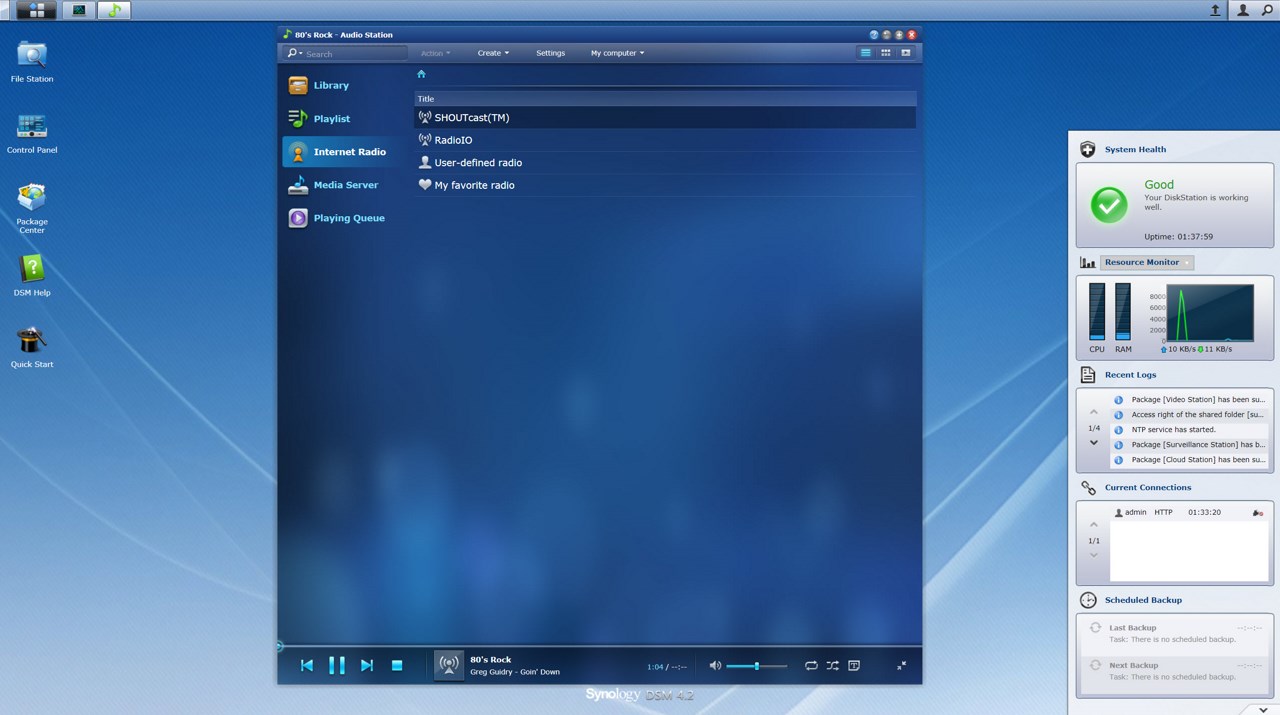Viewport: 1280px width, 715px height.
Task: Select the RadioIO entry
Action: coord(665,140)
